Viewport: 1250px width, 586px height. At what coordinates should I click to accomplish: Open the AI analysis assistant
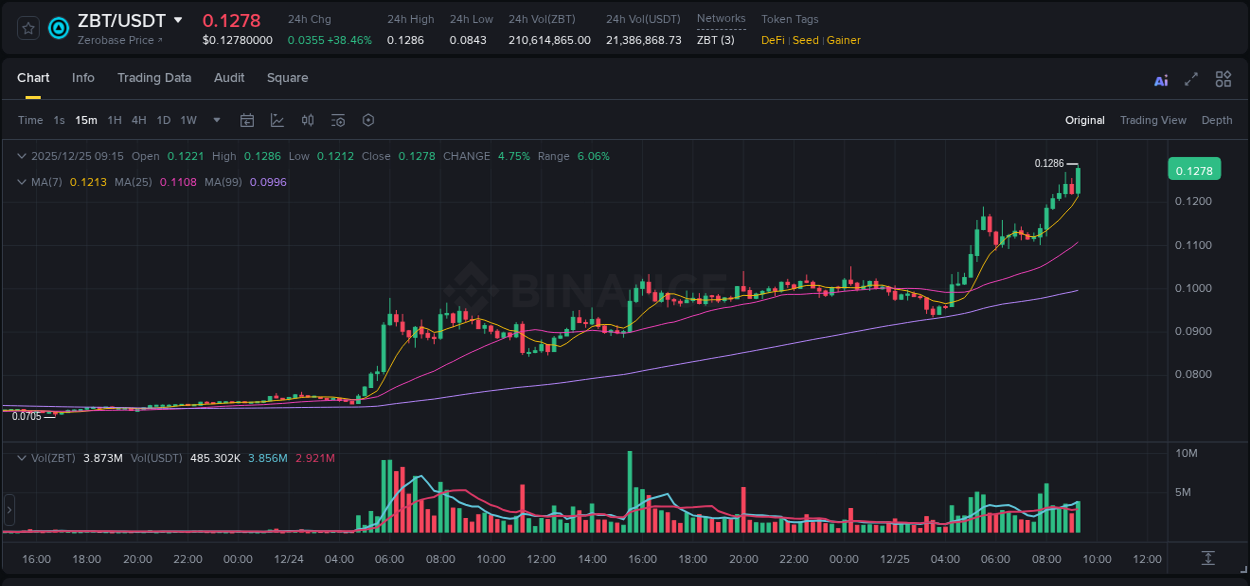[x=1160, y=79]
